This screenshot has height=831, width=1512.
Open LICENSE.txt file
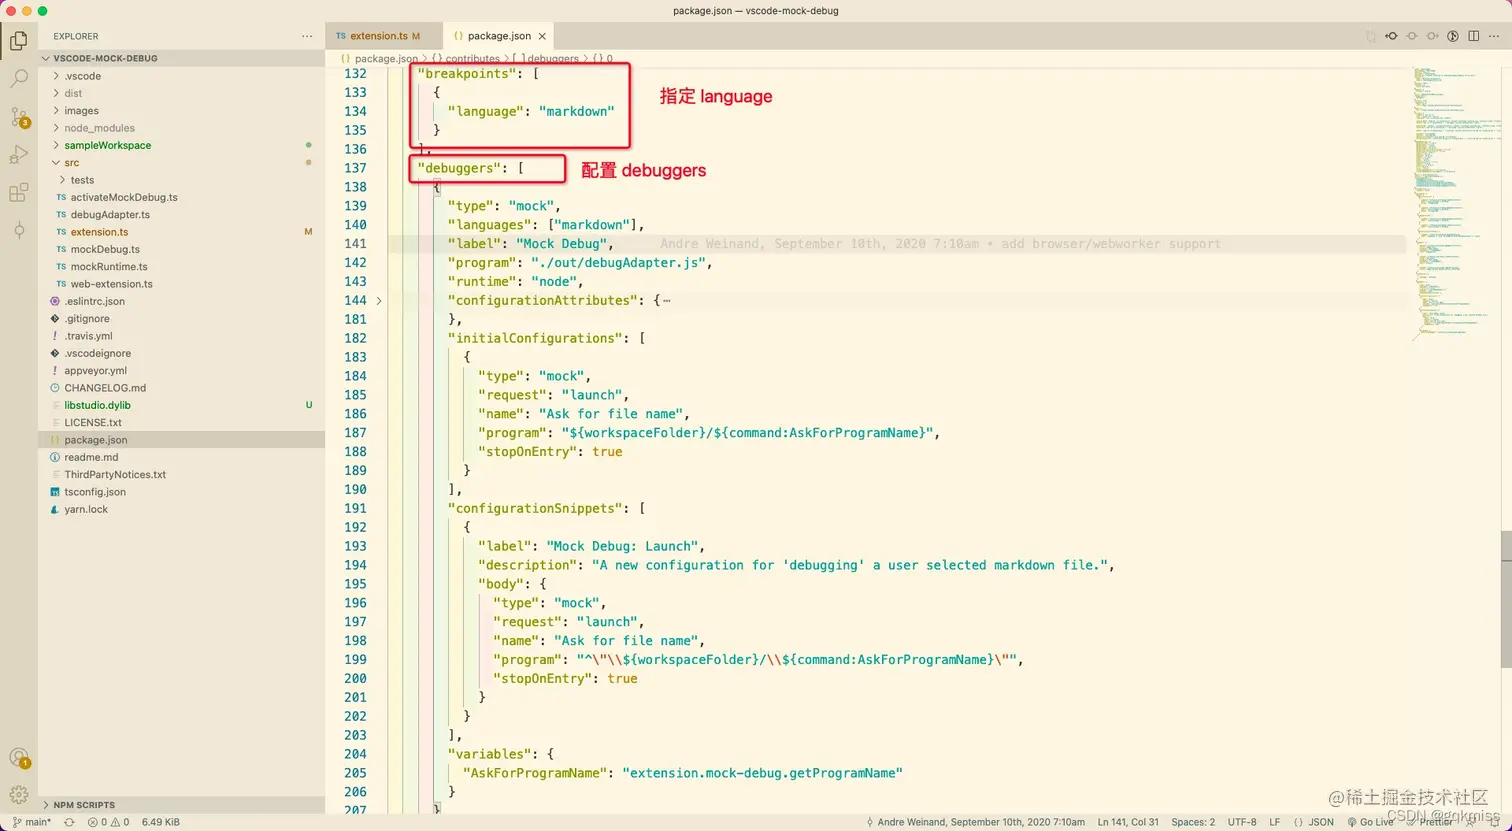tap(181, 422)
